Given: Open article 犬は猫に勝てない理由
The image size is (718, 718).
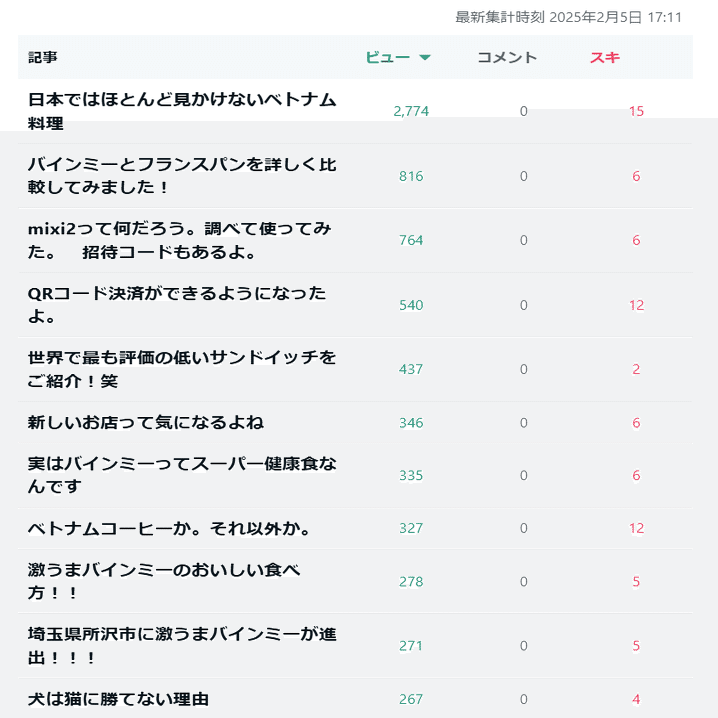Looking at the screenshot, I should click(118, 699).
